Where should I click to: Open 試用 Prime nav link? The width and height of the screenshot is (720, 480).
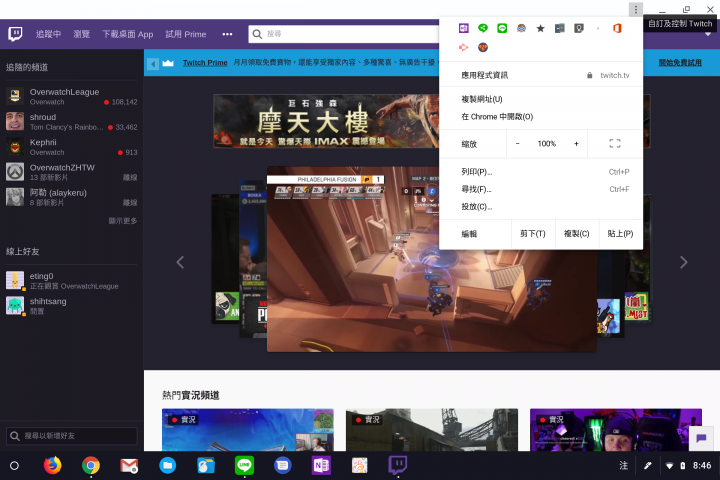click(x=186, y=34)
